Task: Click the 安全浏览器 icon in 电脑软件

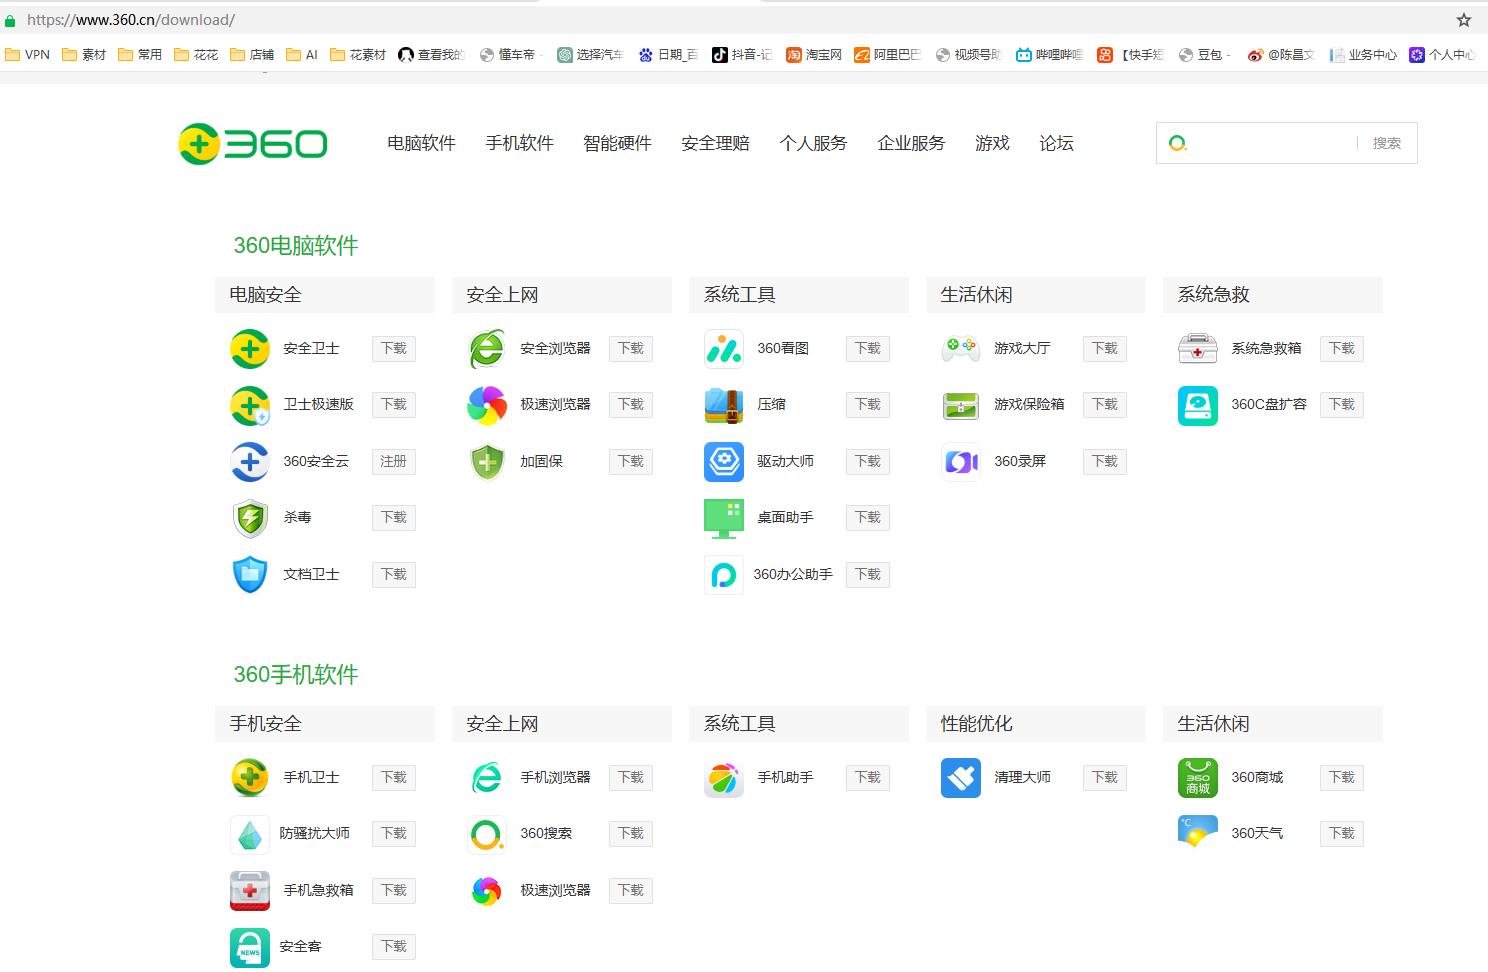Action: pos(487,348)
